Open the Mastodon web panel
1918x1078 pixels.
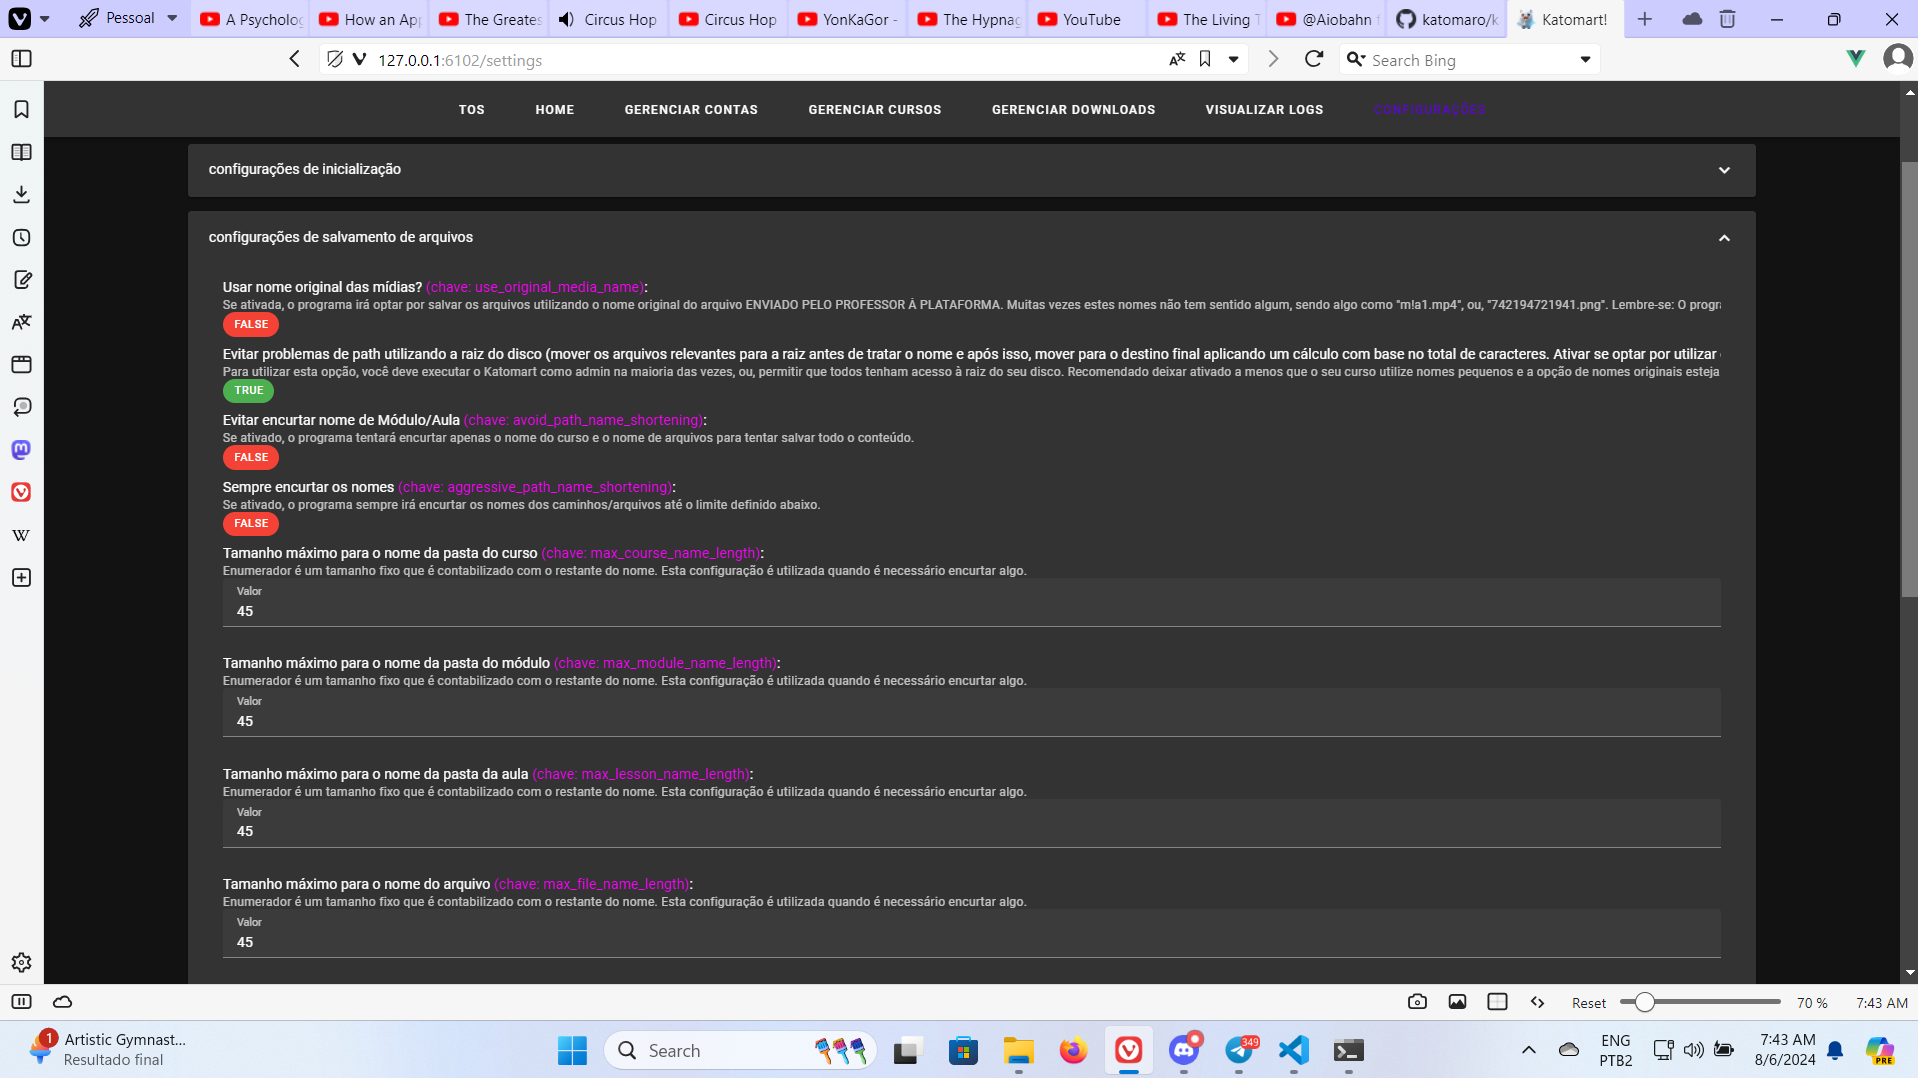click(20, 449)
